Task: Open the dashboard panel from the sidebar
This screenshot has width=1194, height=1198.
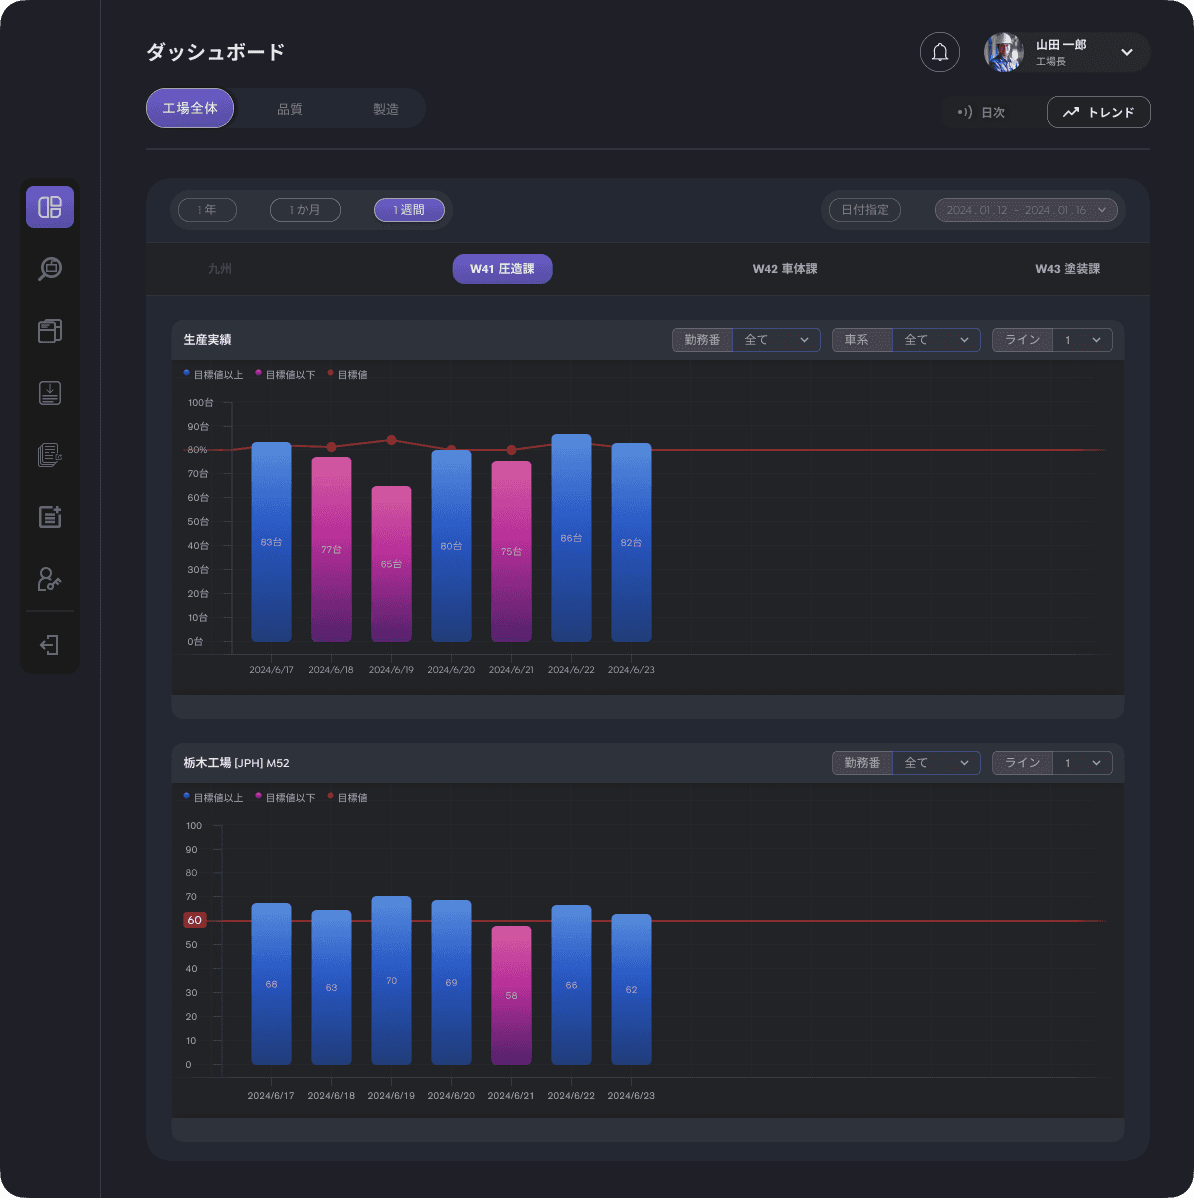Action: [x=50, y=207]
